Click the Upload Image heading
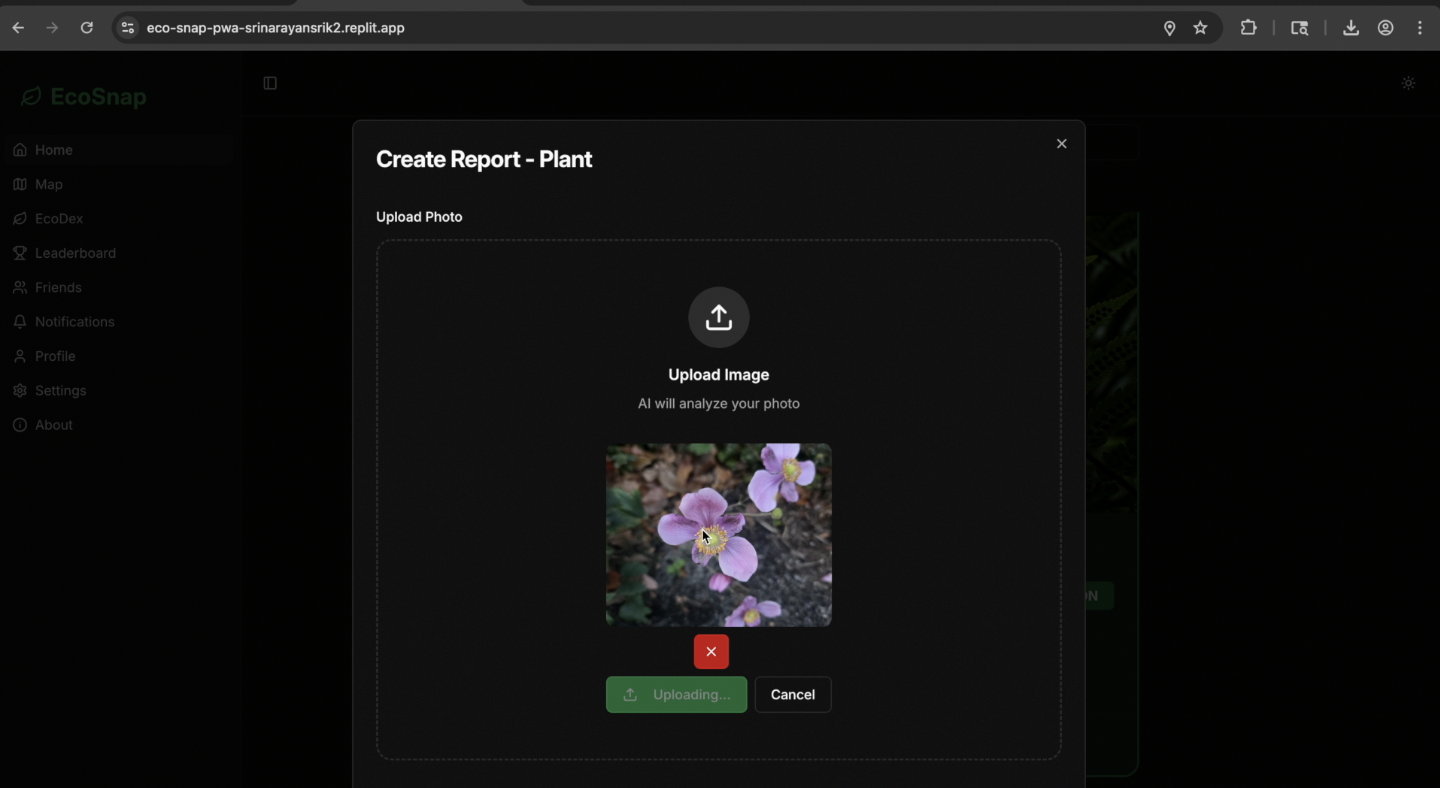 (719, 375)
